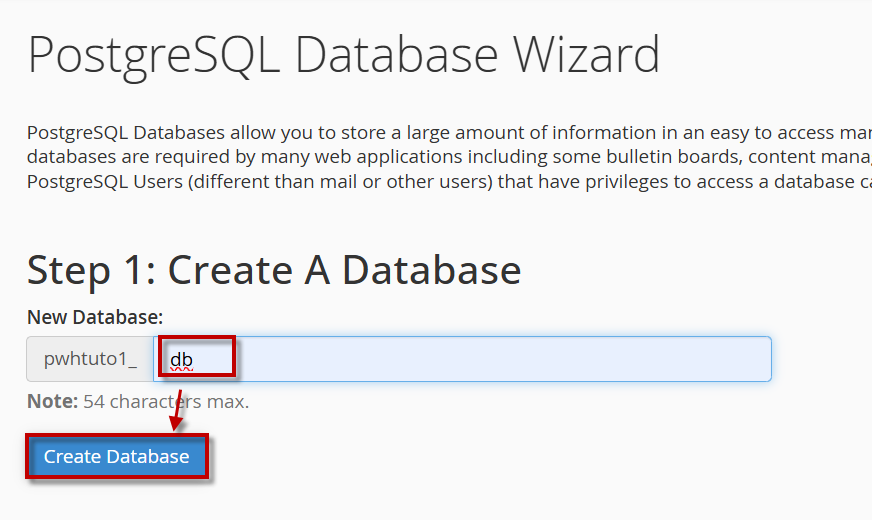Click the typed "db" text in the field

point(181,359)
